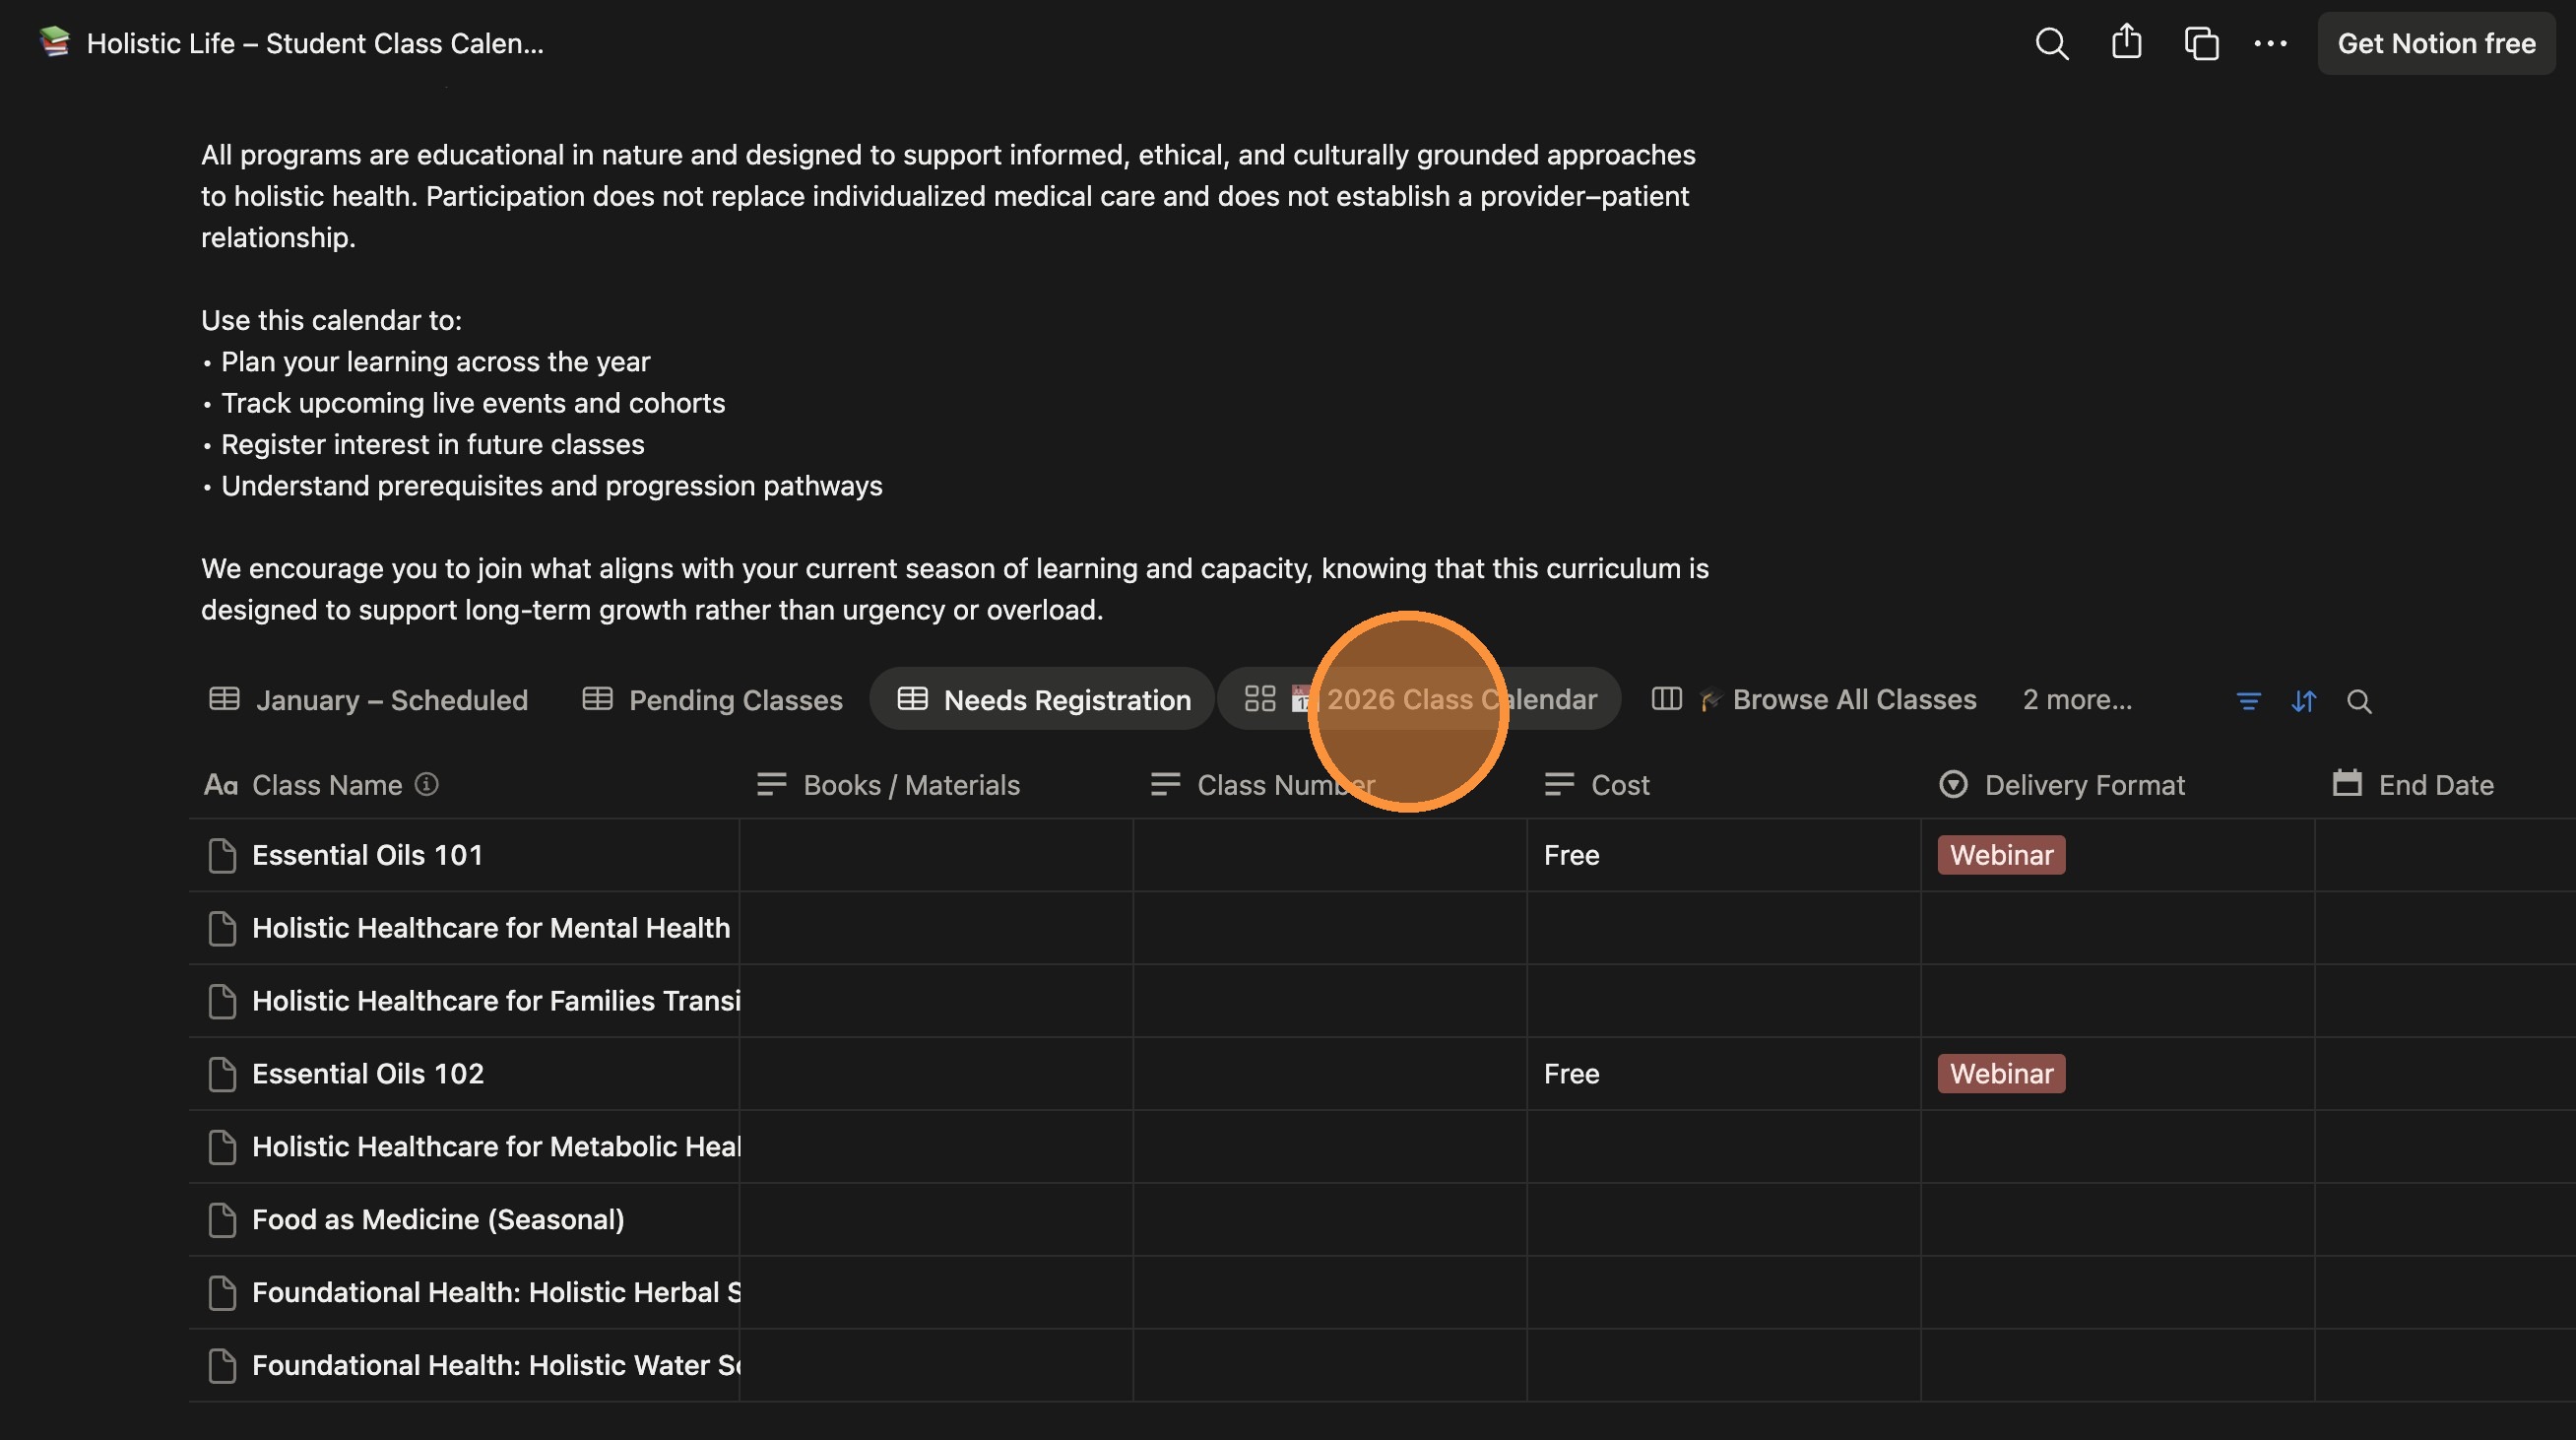
Task: Open the Pending Classes tab
Action: [x=735, y=699]
